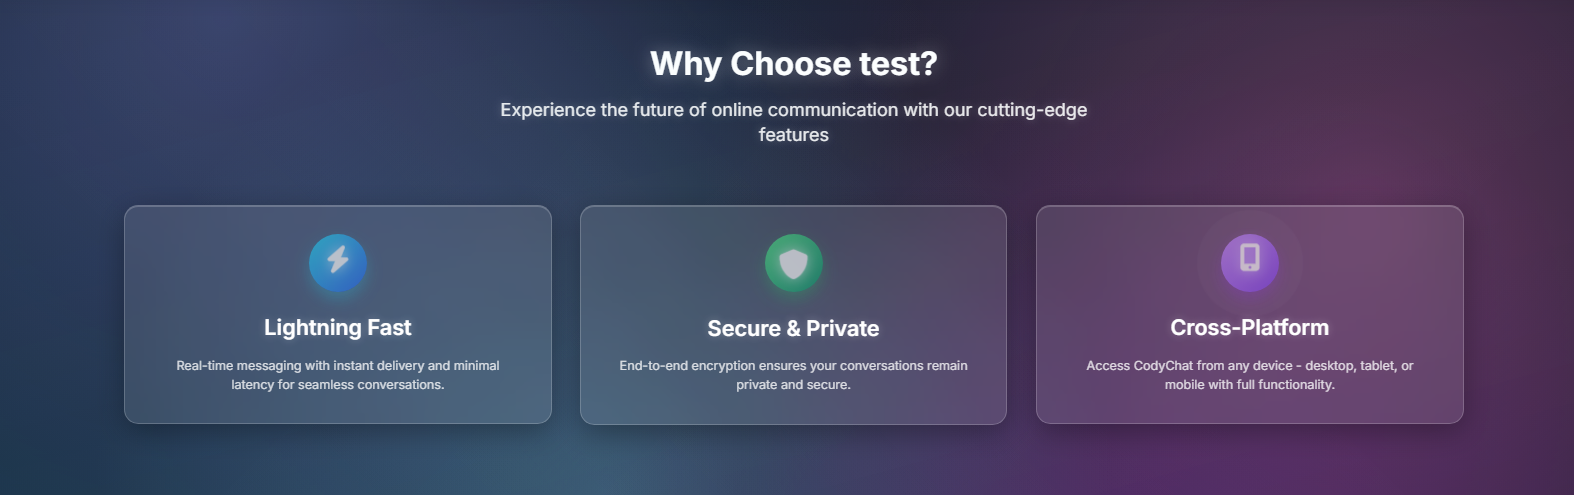
Task: Click the word "features" under the heading
Action: click(x=793, y=135)
